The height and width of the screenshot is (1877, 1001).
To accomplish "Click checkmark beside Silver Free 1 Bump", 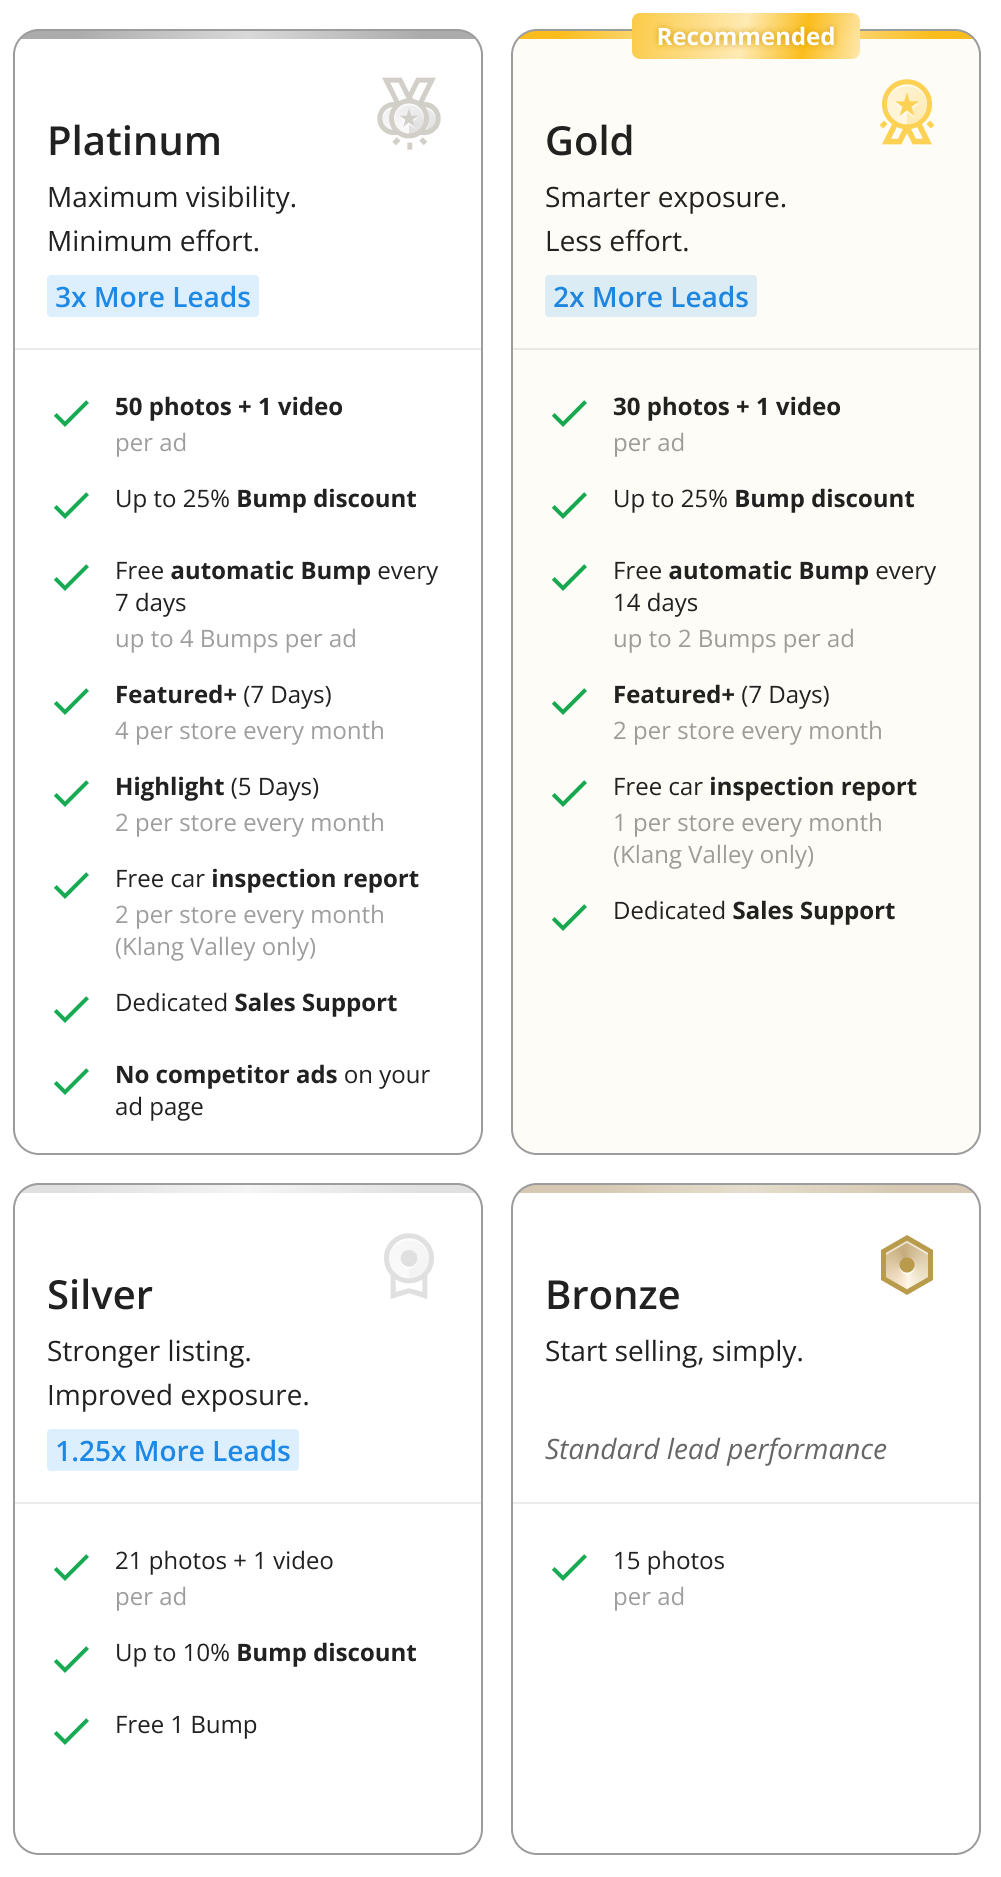I will (x=71, y=1731).
